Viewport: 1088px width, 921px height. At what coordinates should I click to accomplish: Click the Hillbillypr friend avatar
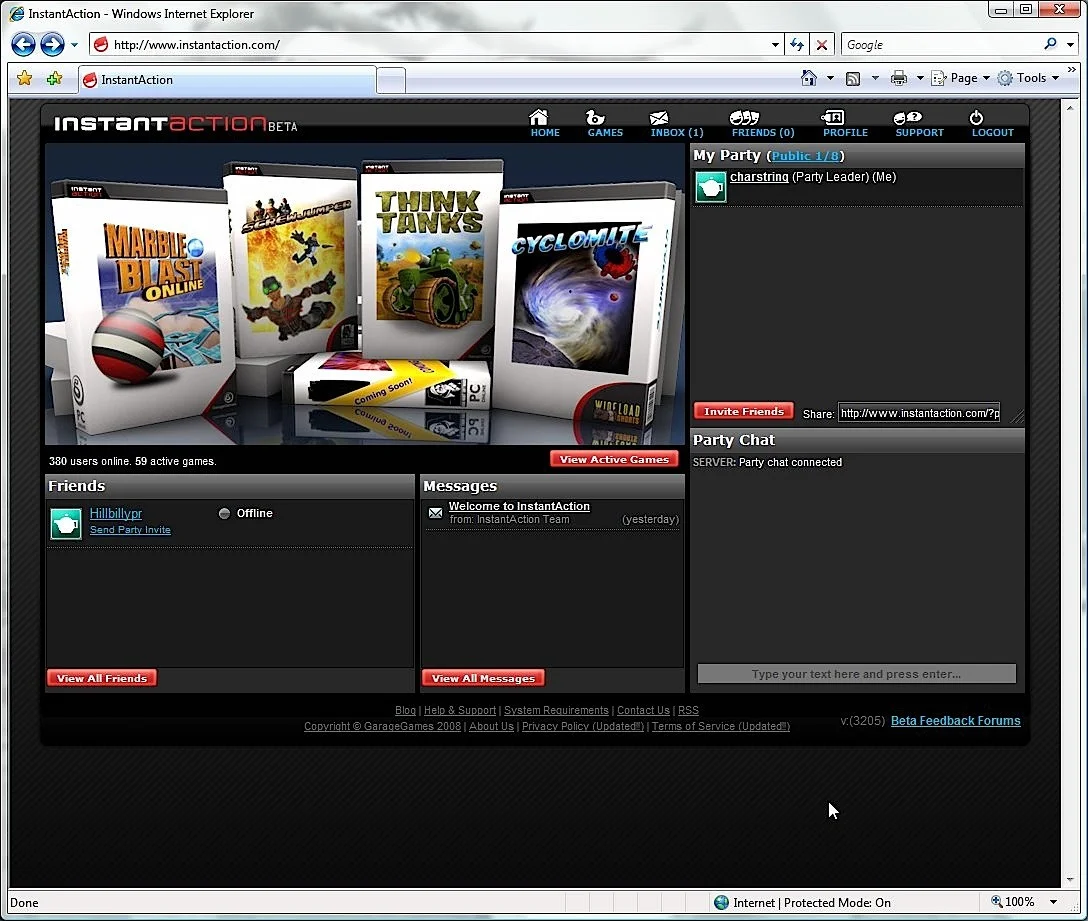[x=66, y=524]
